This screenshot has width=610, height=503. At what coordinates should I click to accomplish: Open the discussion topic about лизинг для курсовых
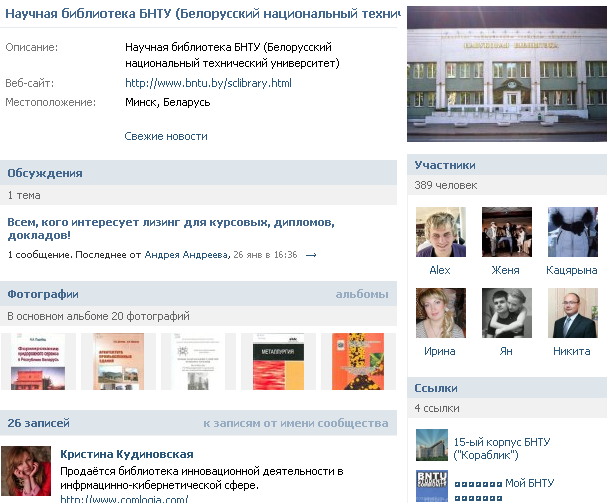[171, 228]
